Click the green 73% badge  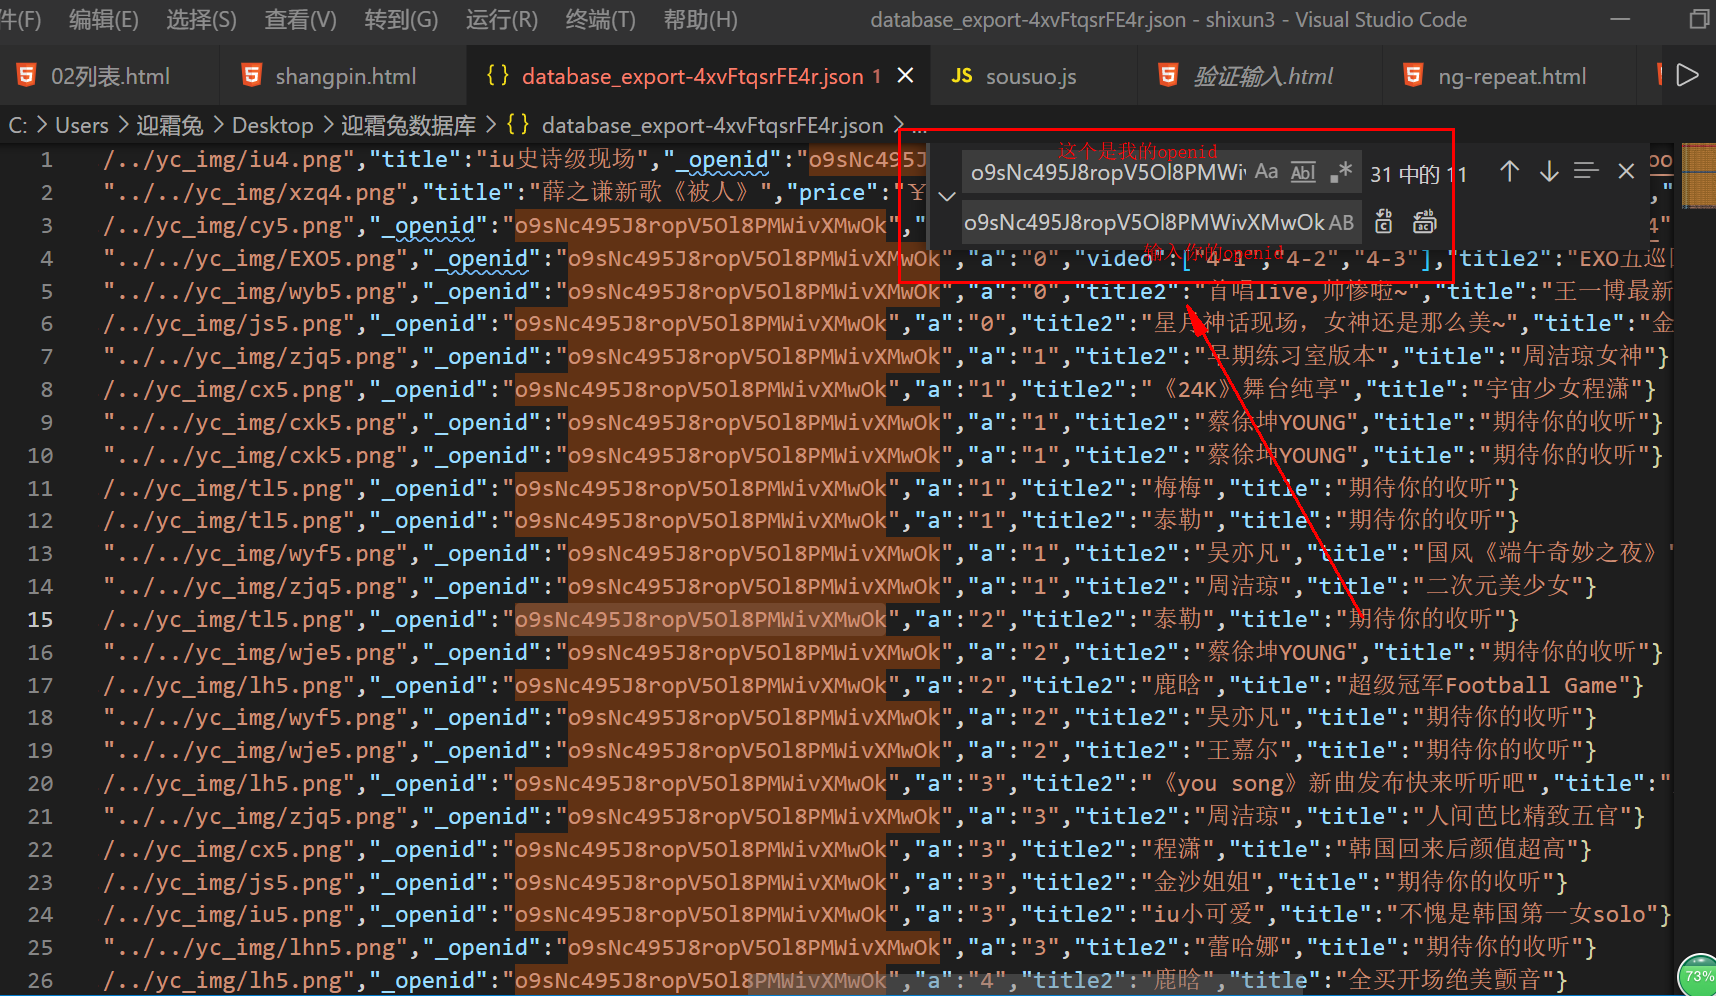1698,975
